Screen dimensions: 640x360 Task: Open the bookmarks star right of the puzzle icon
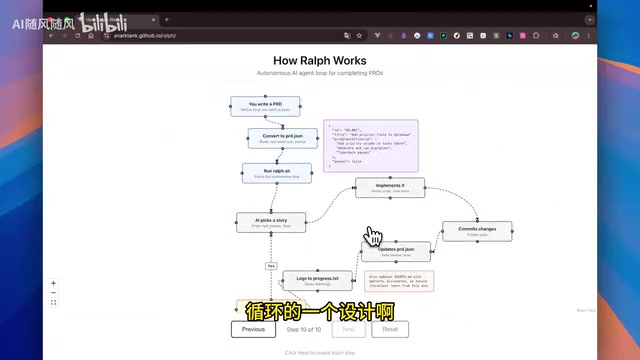click(x=556, y=36)
